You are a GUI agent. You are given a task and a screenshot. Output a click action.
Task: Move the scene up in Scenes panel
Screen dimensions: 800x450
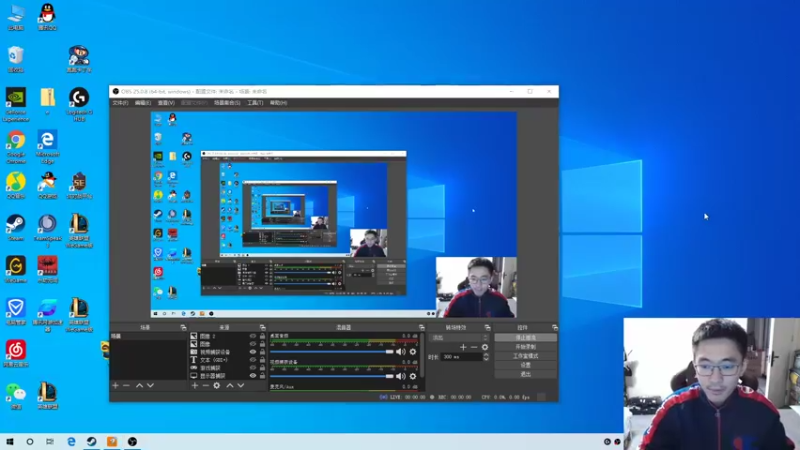click(139, 386)
